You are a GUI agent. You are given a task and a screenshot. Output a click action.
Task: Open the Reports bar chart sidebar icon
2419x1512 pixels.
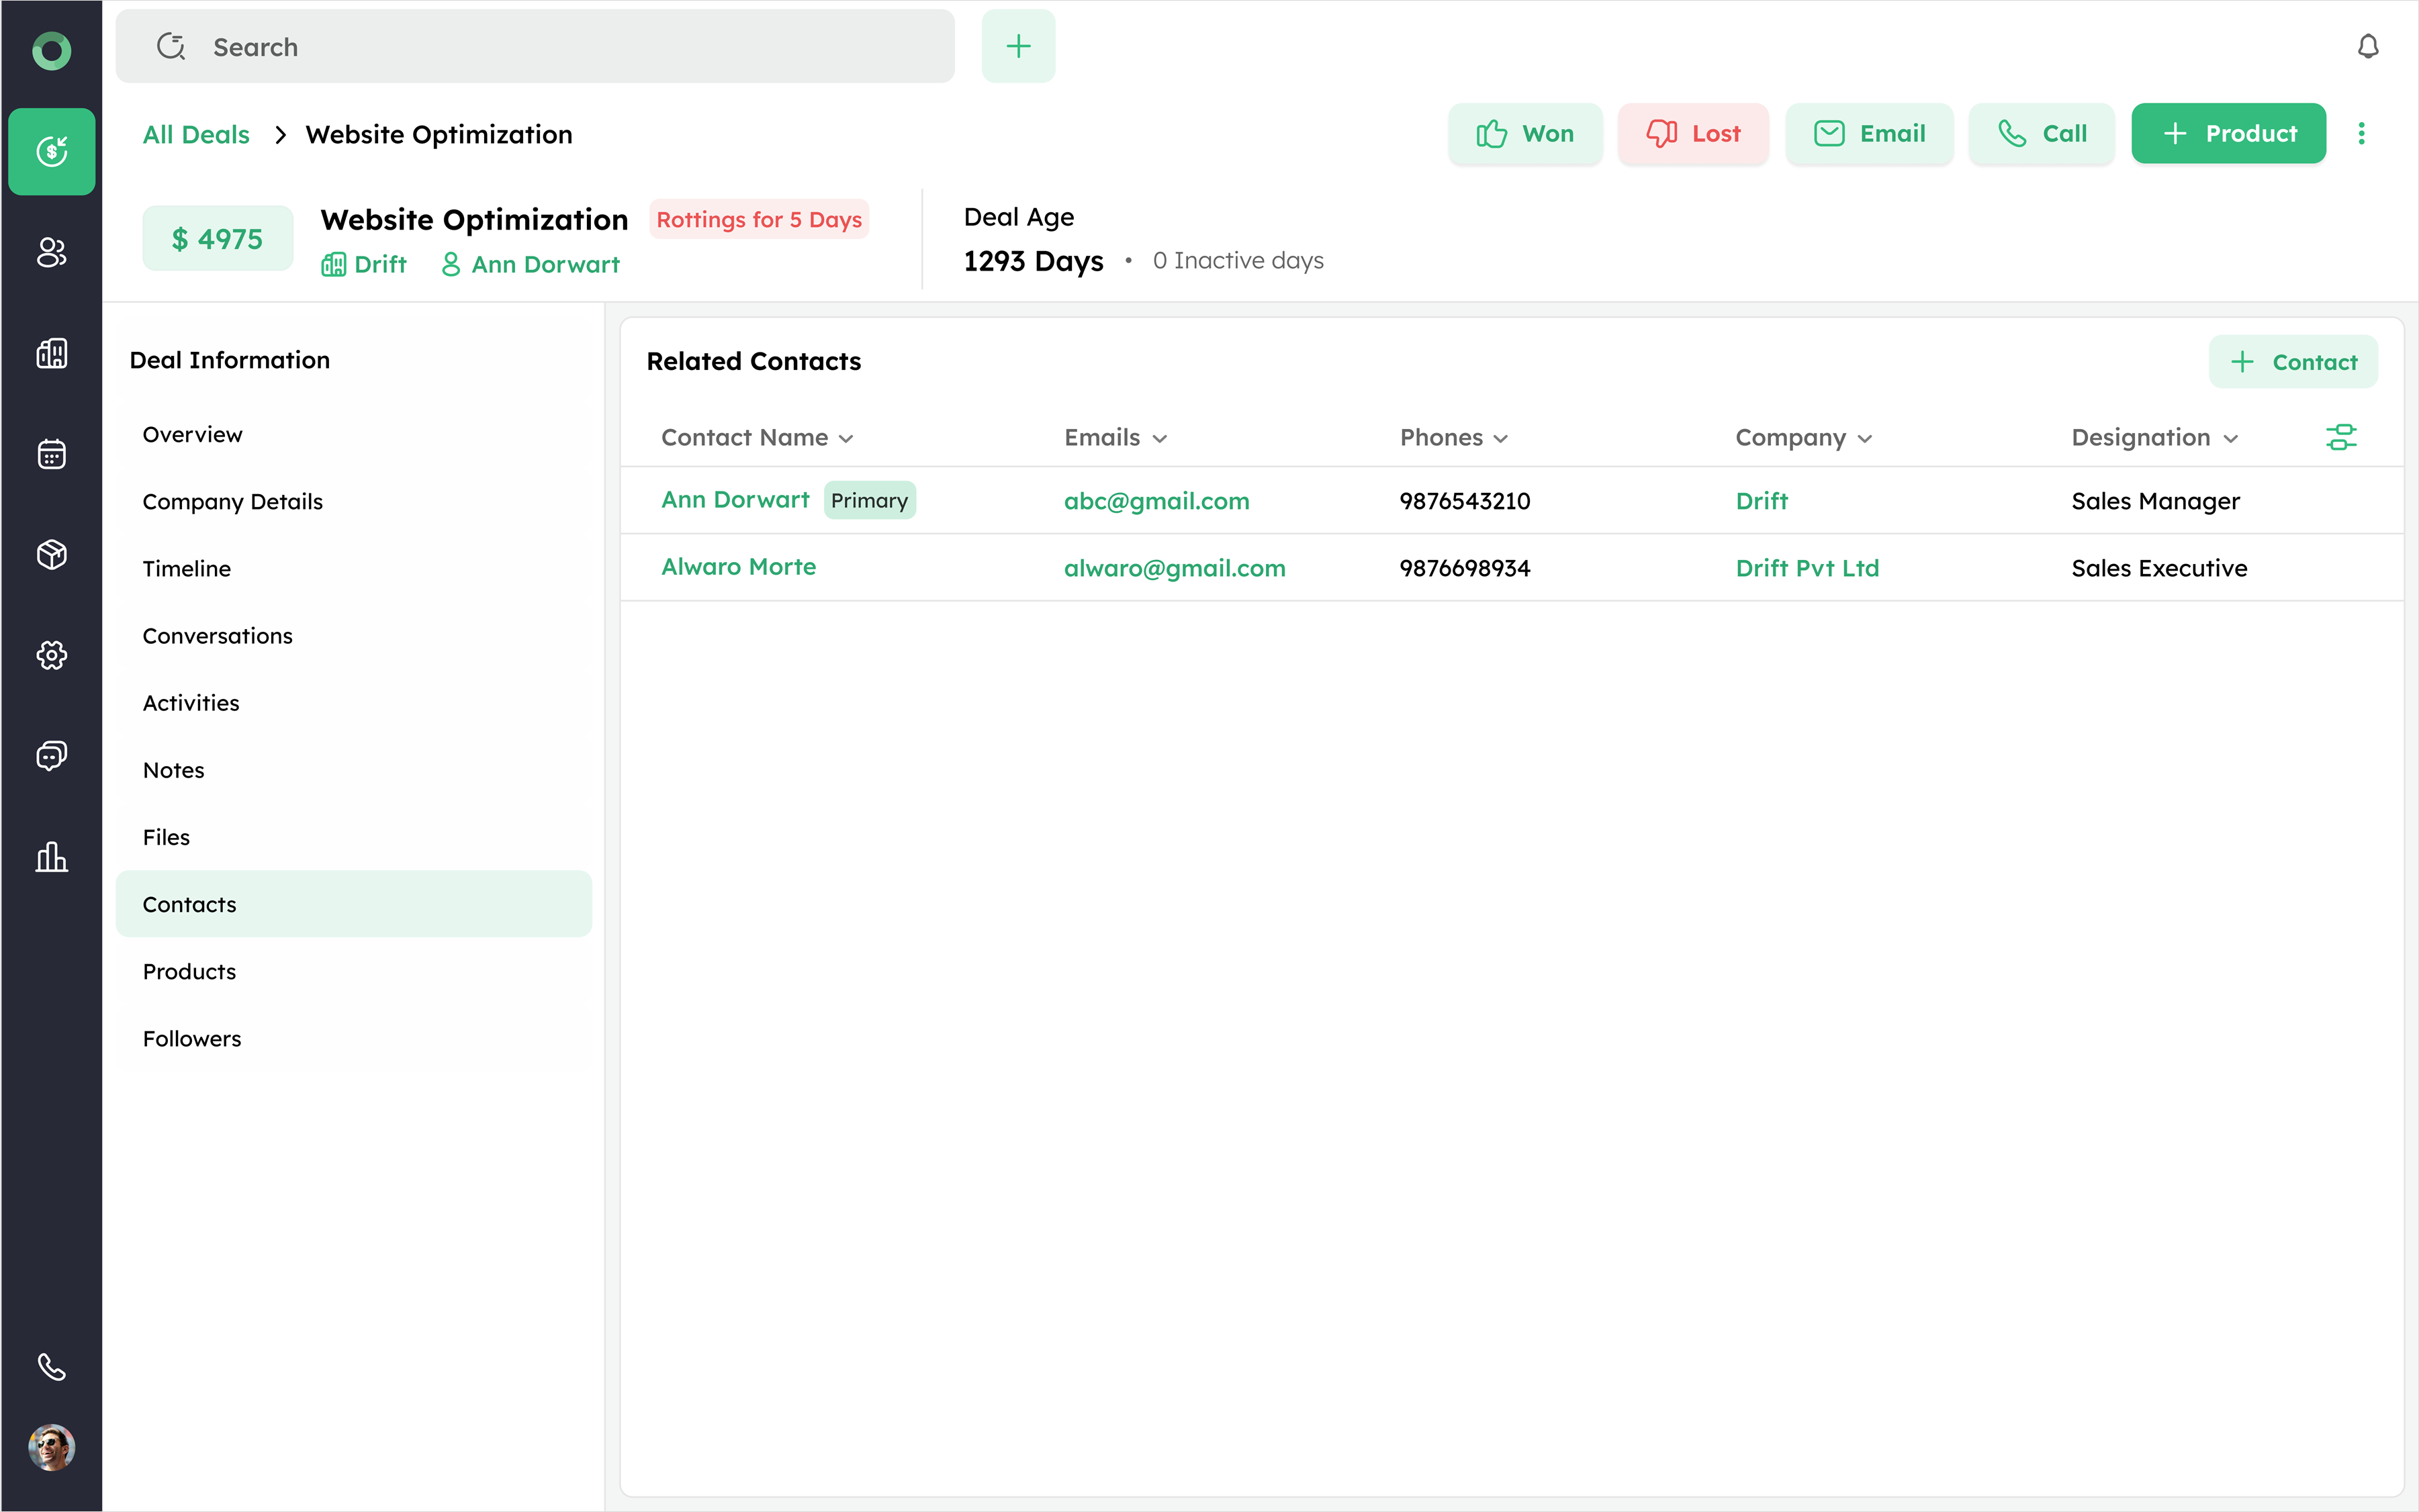coord(51,857)
